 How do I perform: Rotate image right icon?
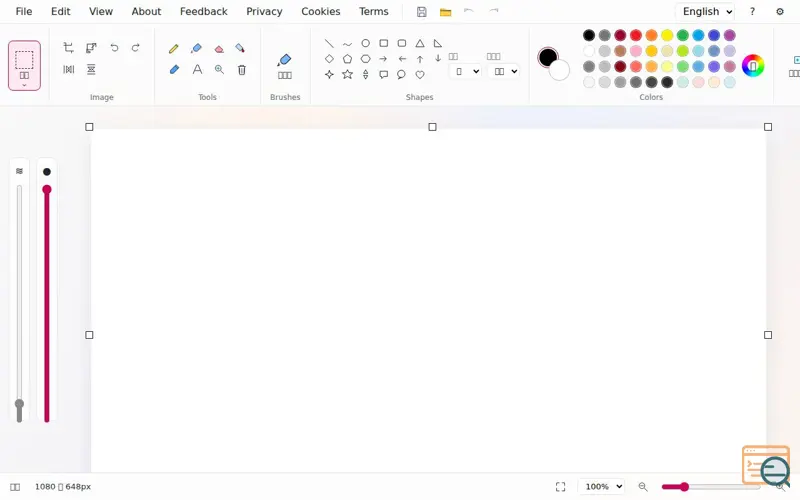tap(136, 48)
